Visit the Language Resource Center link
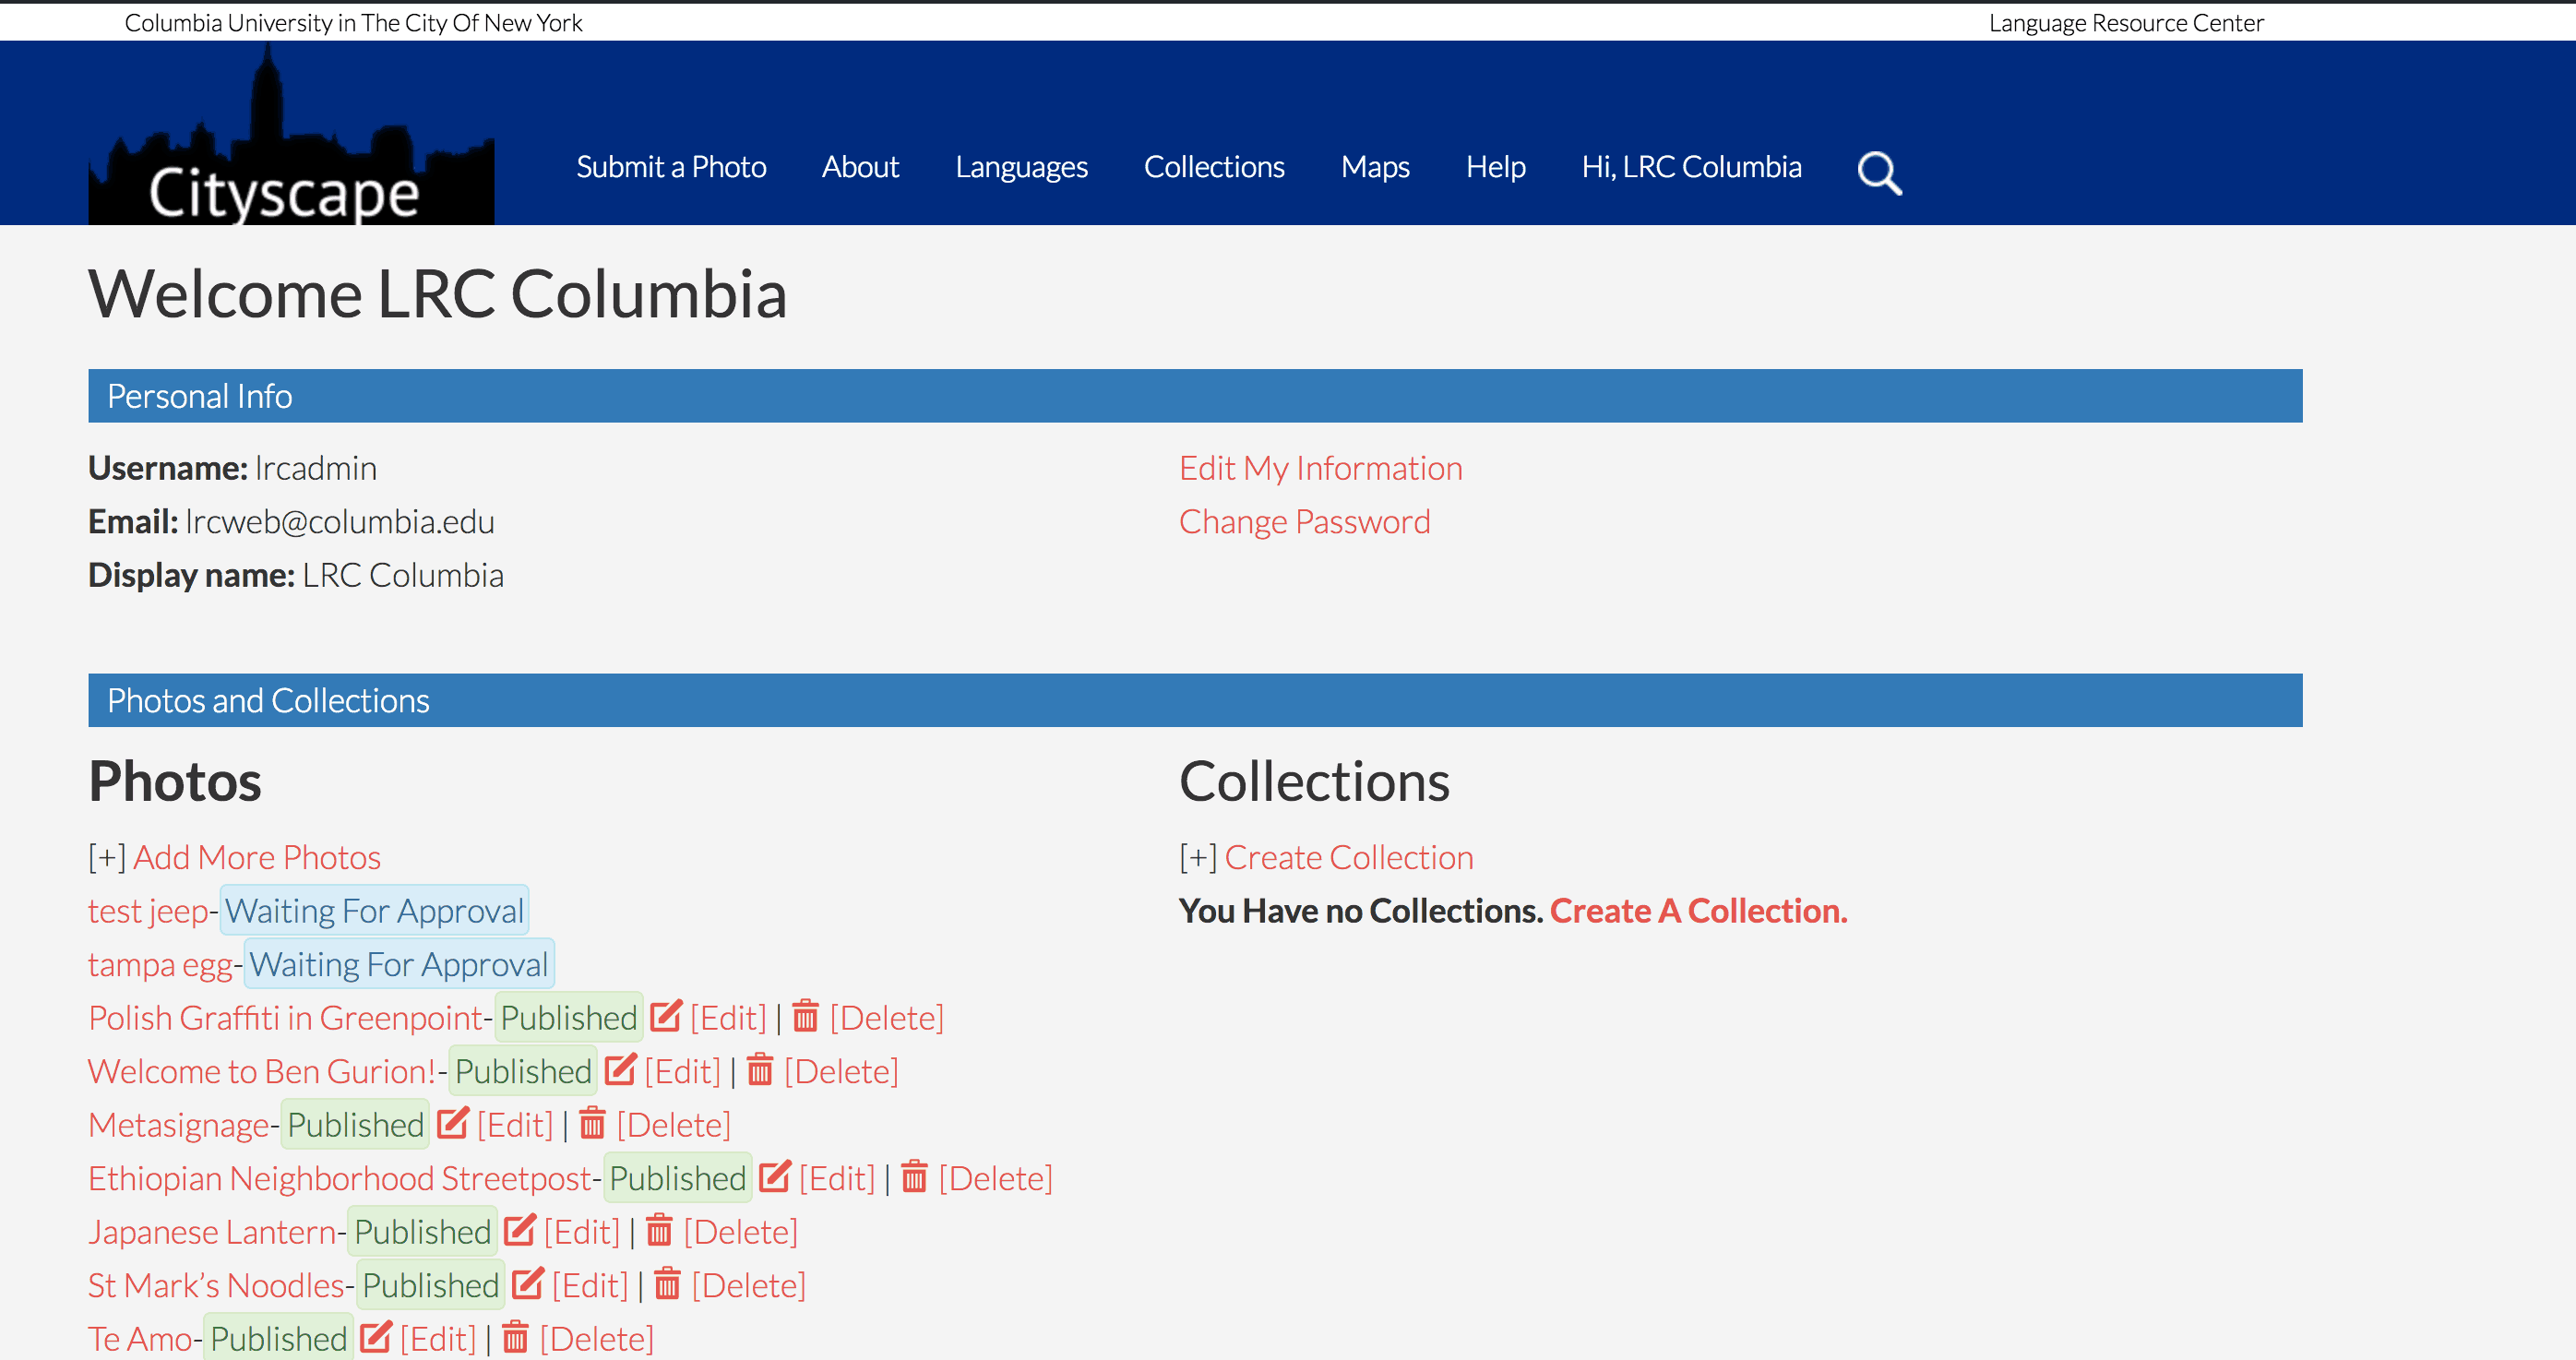 pos(2126,23)
